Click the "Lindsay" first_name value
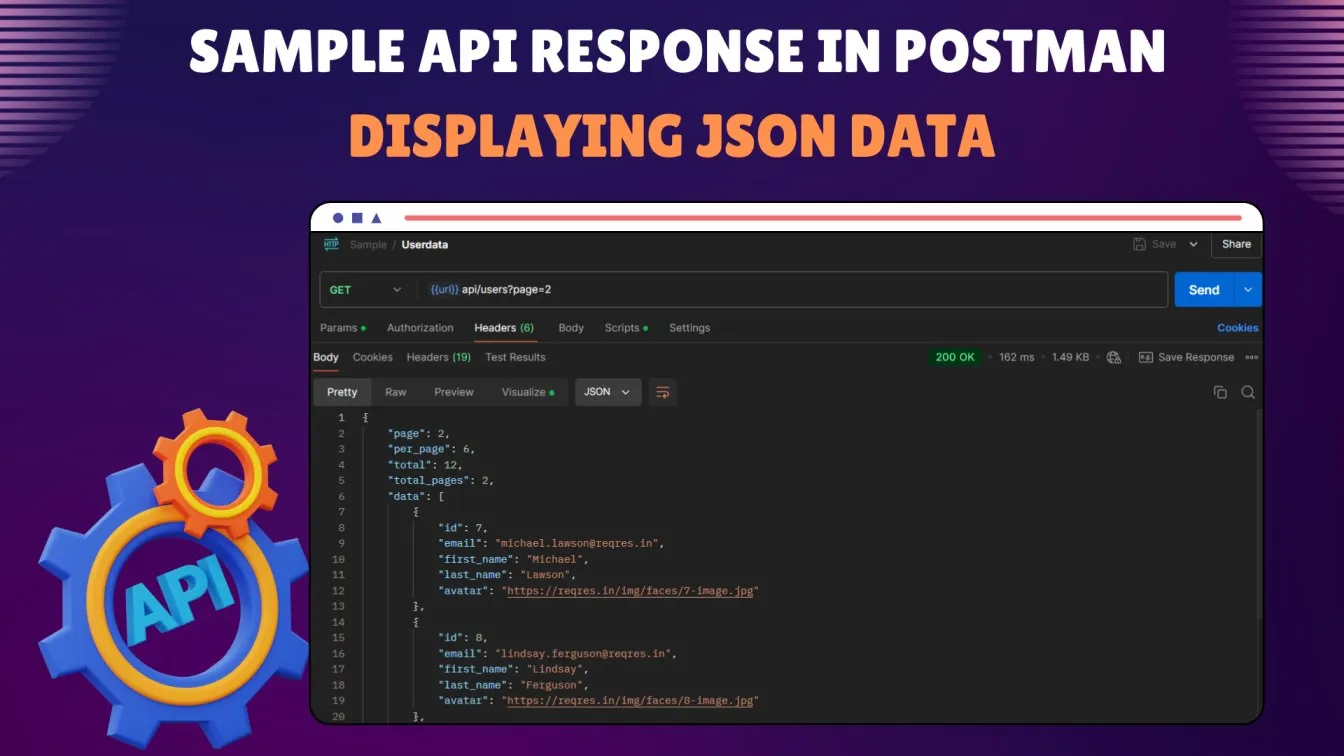1344x756 pixels. tap(553, 669)
